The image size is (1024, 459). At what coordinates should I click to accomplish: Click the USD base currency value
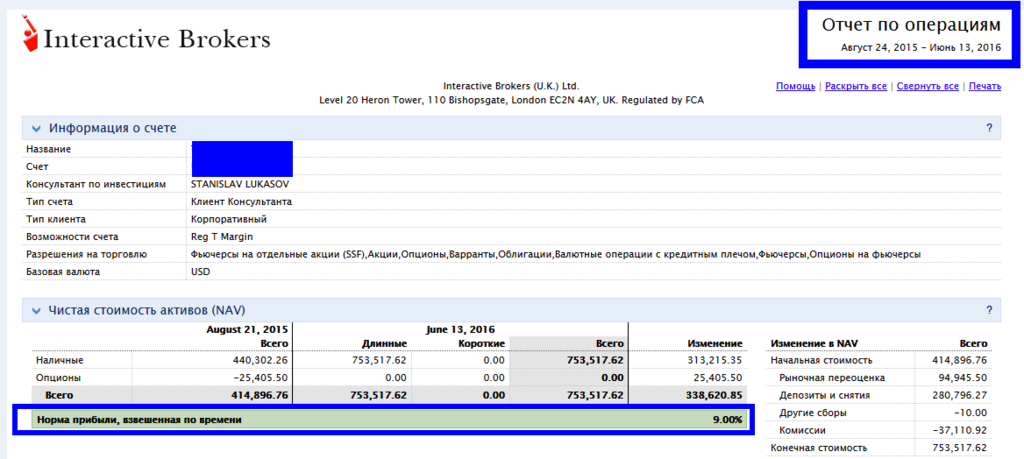coord(200,271)
